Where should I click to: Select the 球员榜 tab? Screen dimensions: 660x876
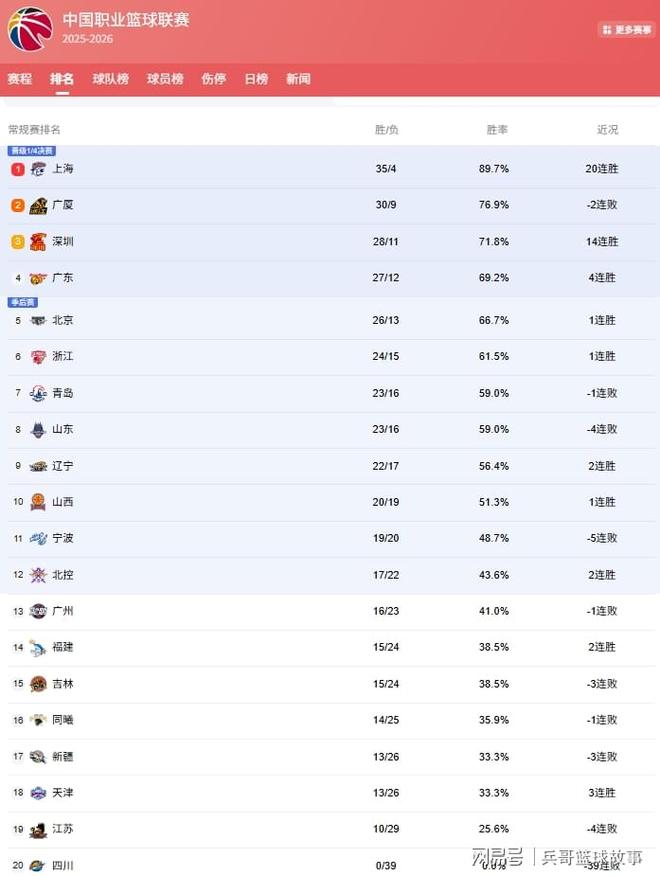165,79
